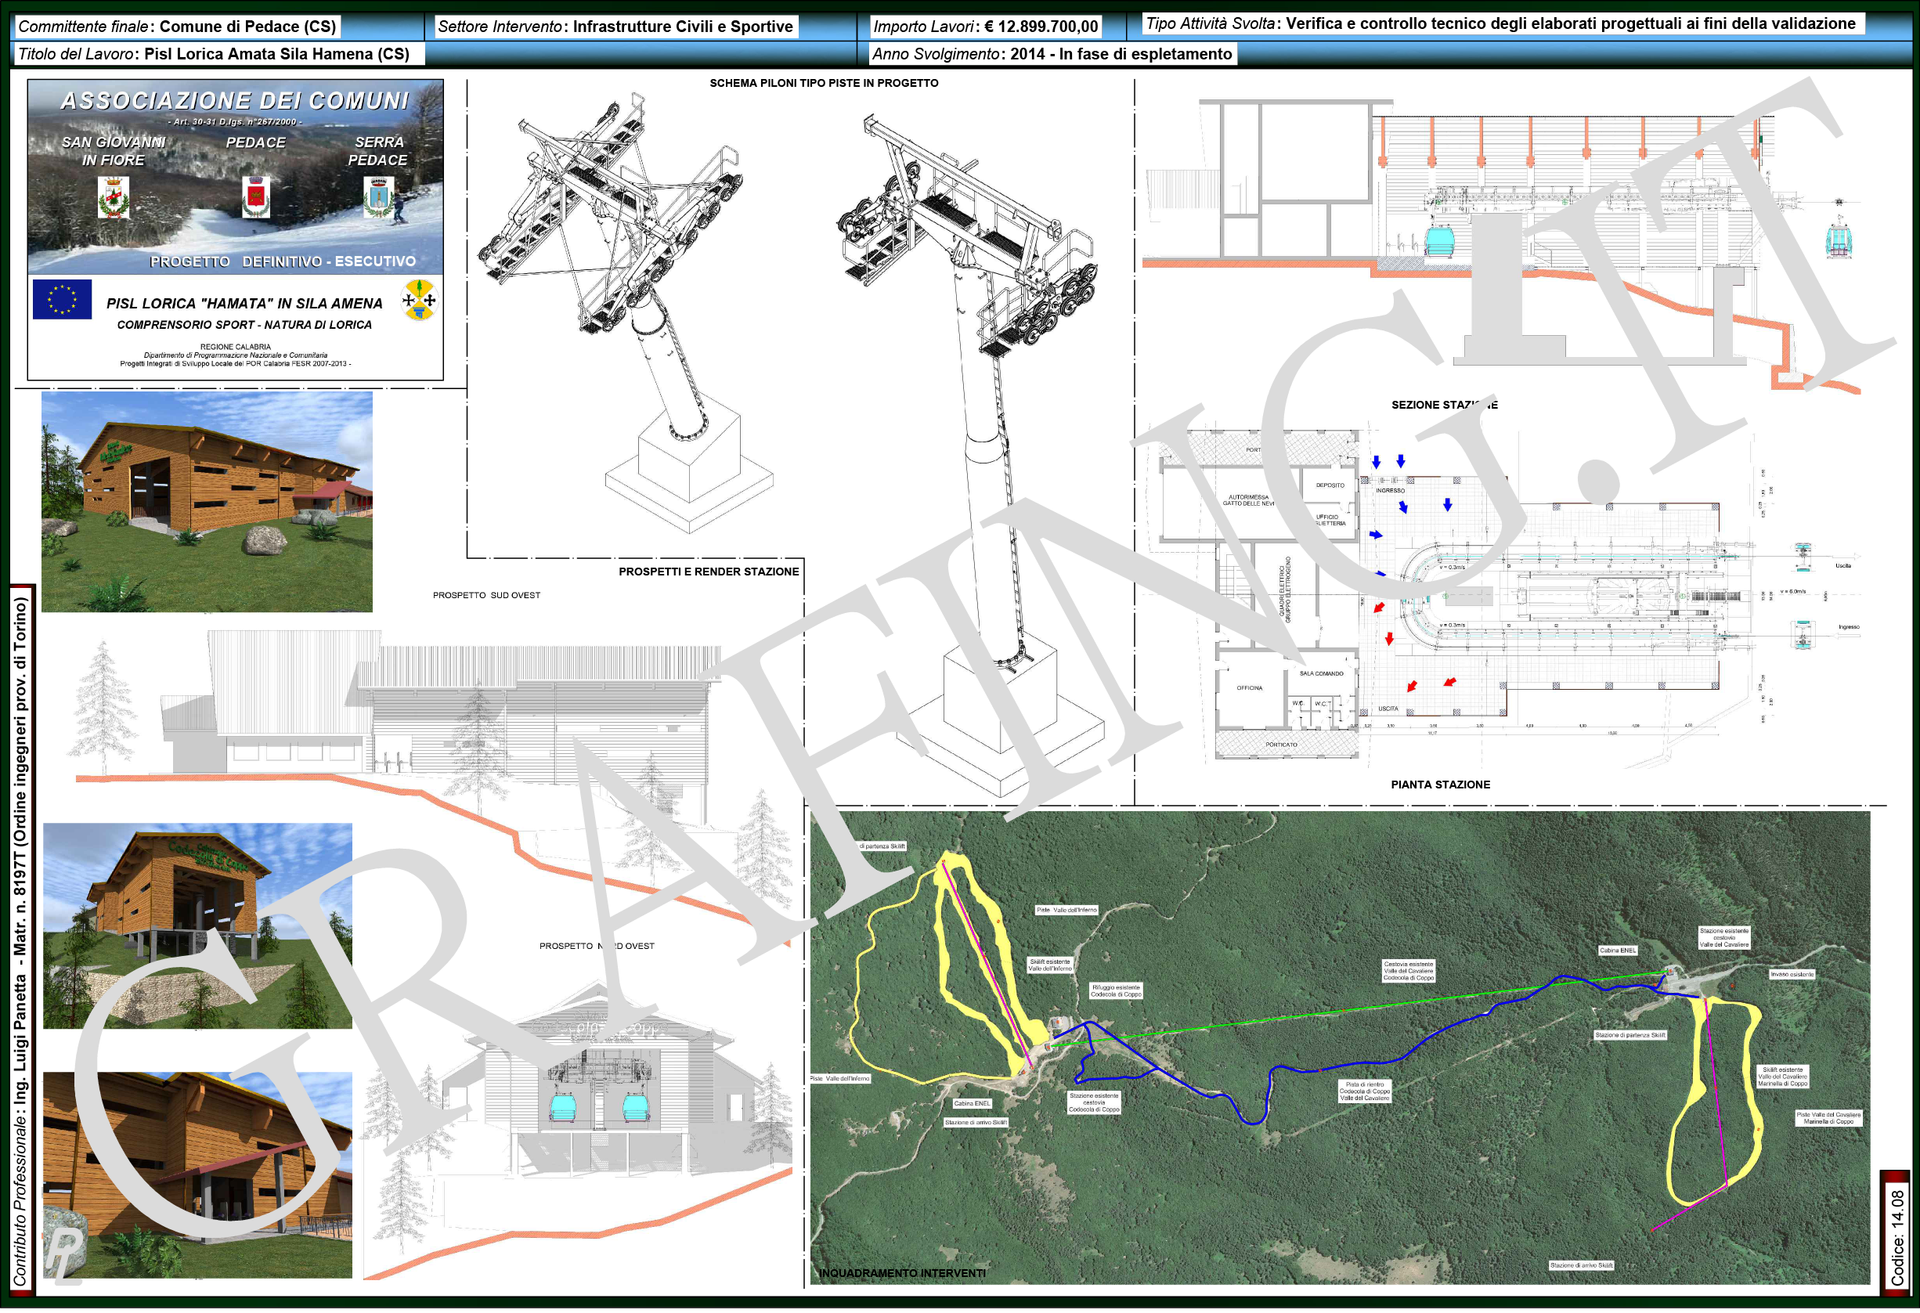Select the bottom wooden facade render image
1920x1313 pixels.
coord(197,1174)
